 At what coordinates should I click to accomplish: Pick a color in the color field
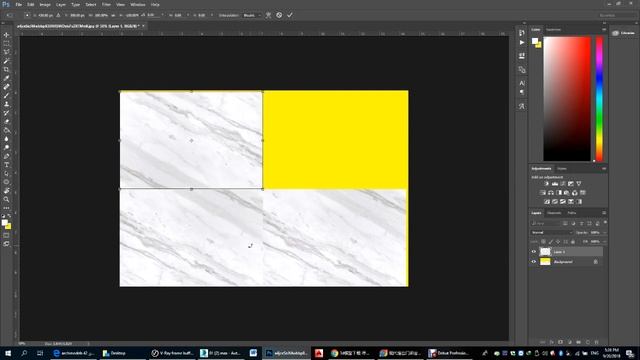[x=567, y=99]
